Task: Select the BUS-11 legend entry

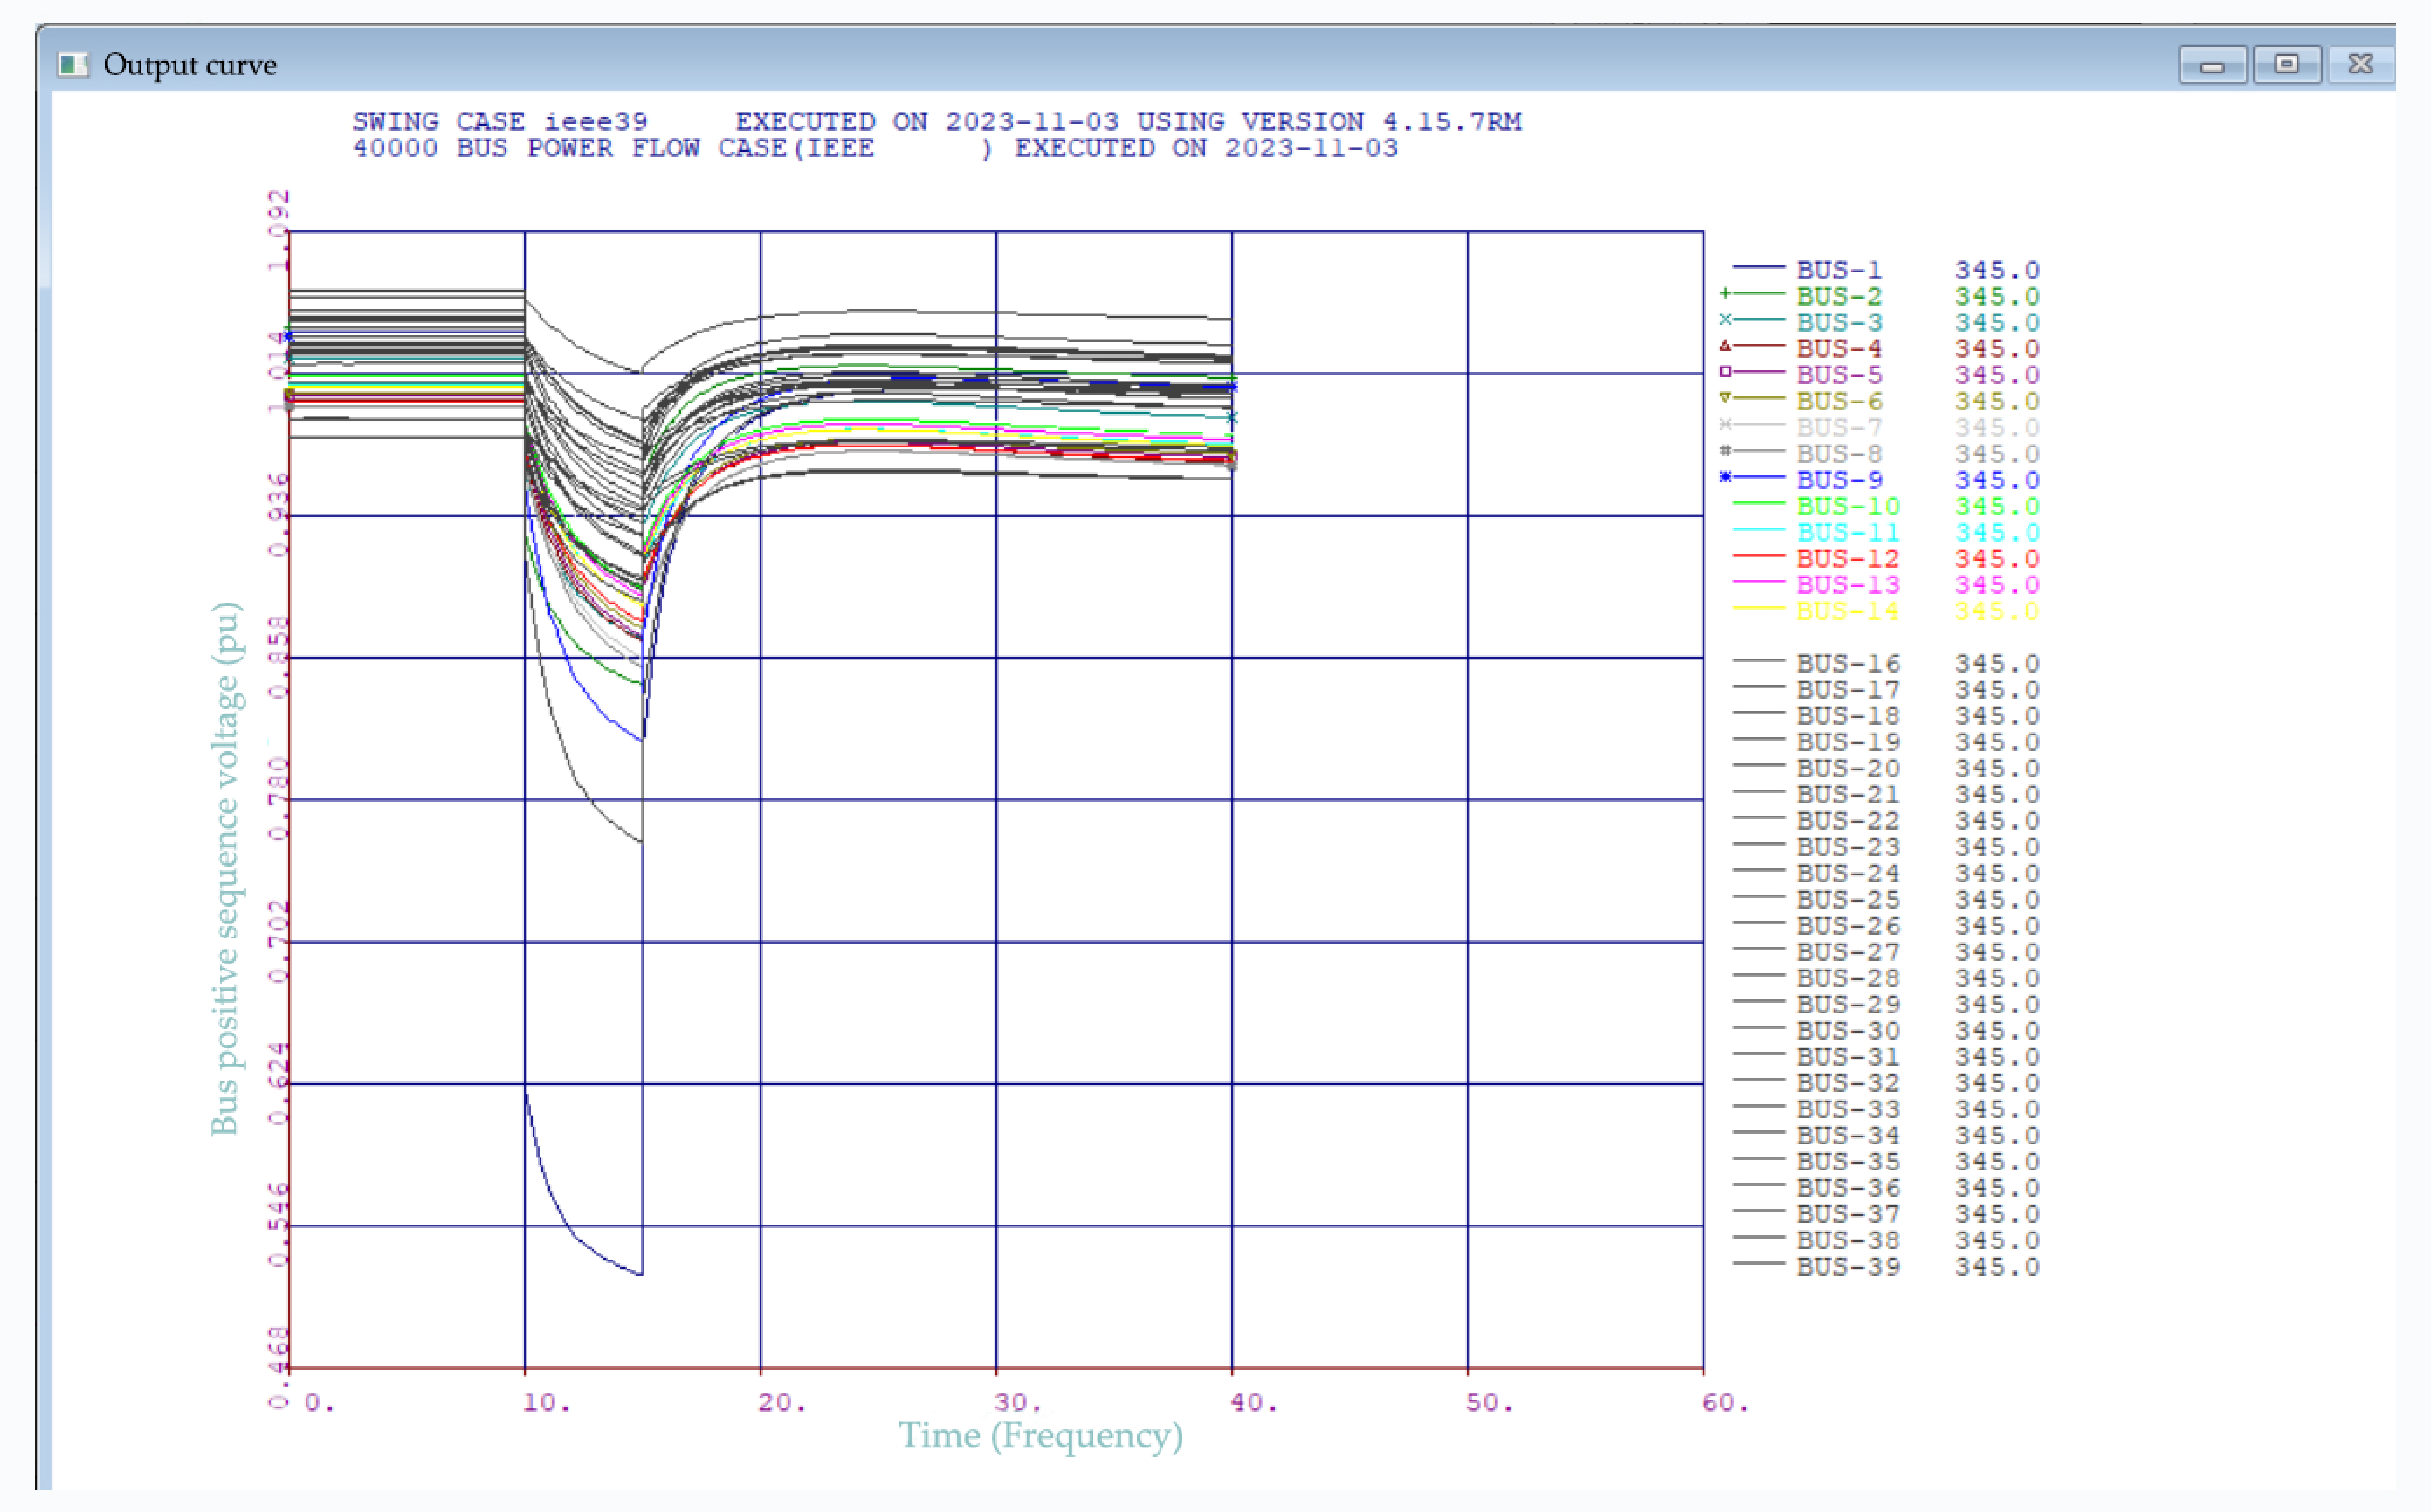Action: click(1886, 532)
